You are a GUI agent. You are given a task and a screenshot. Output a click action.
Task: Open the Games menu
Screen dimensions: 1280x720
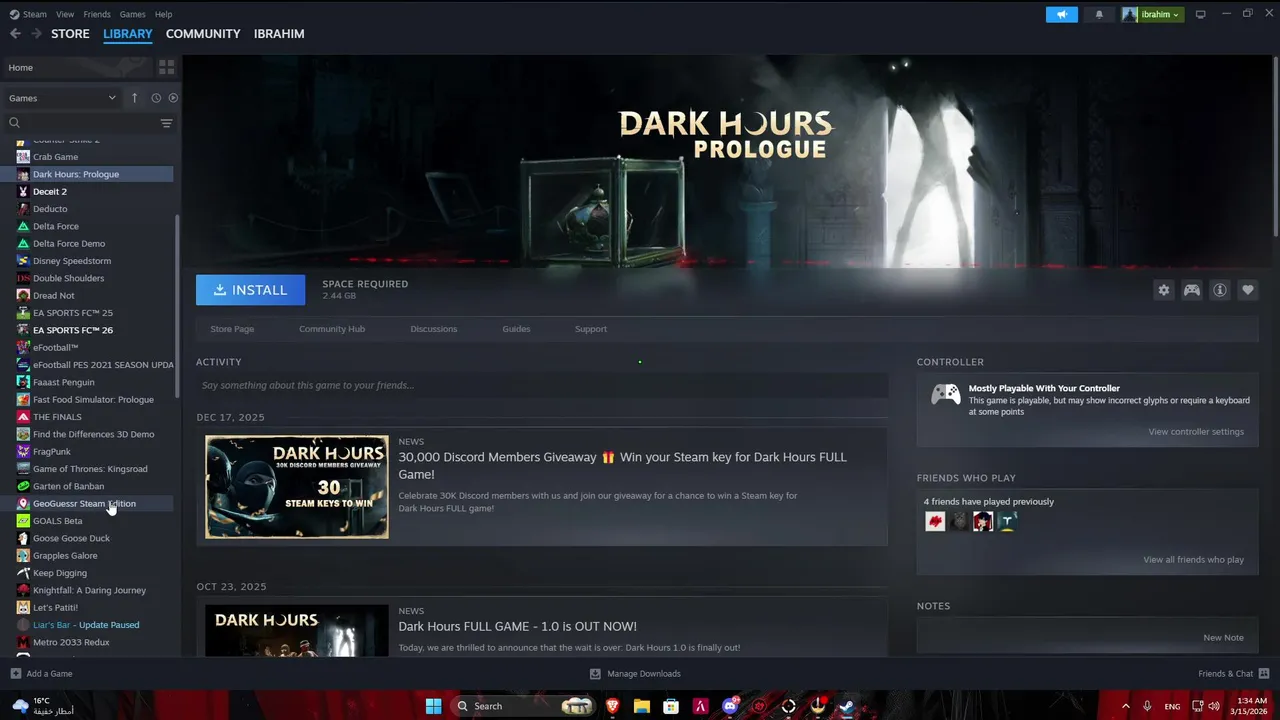point(132,14)
